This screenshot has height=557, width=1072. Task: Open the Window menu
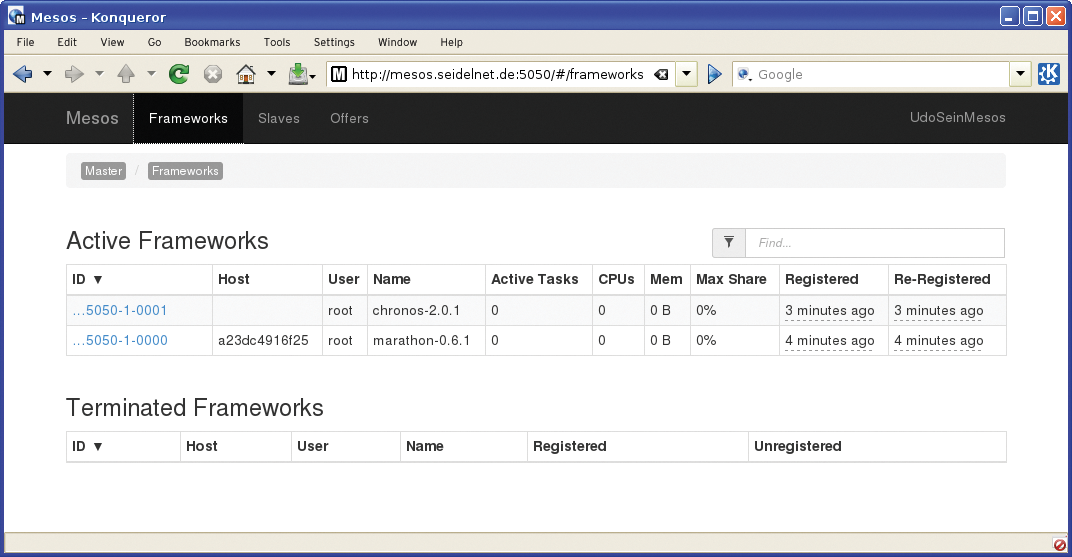[397, 42]
